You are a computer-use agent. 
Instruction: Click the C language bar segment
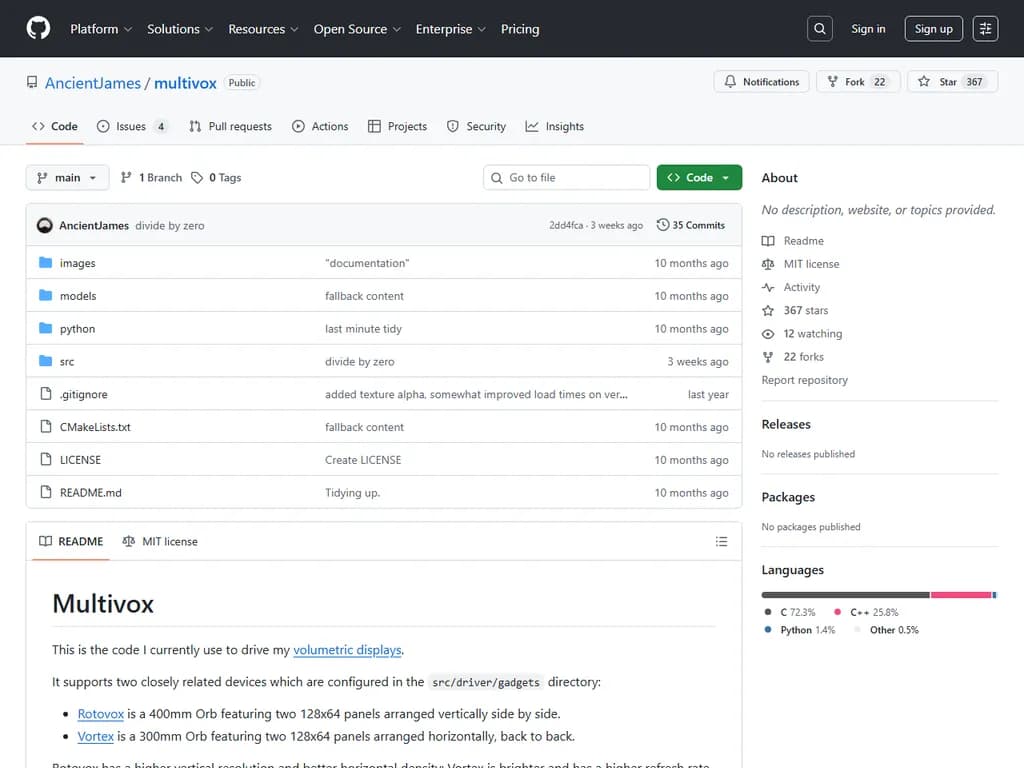point(845,595)
